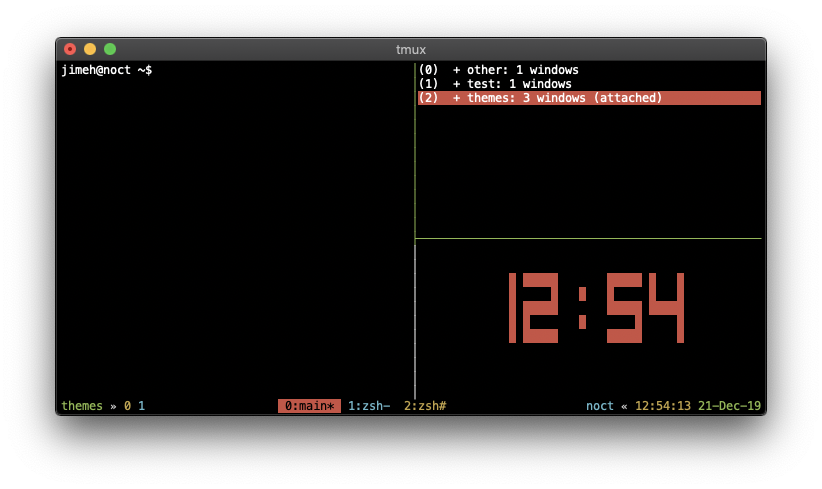Switch to the 2:zsh# window tab

425,406
